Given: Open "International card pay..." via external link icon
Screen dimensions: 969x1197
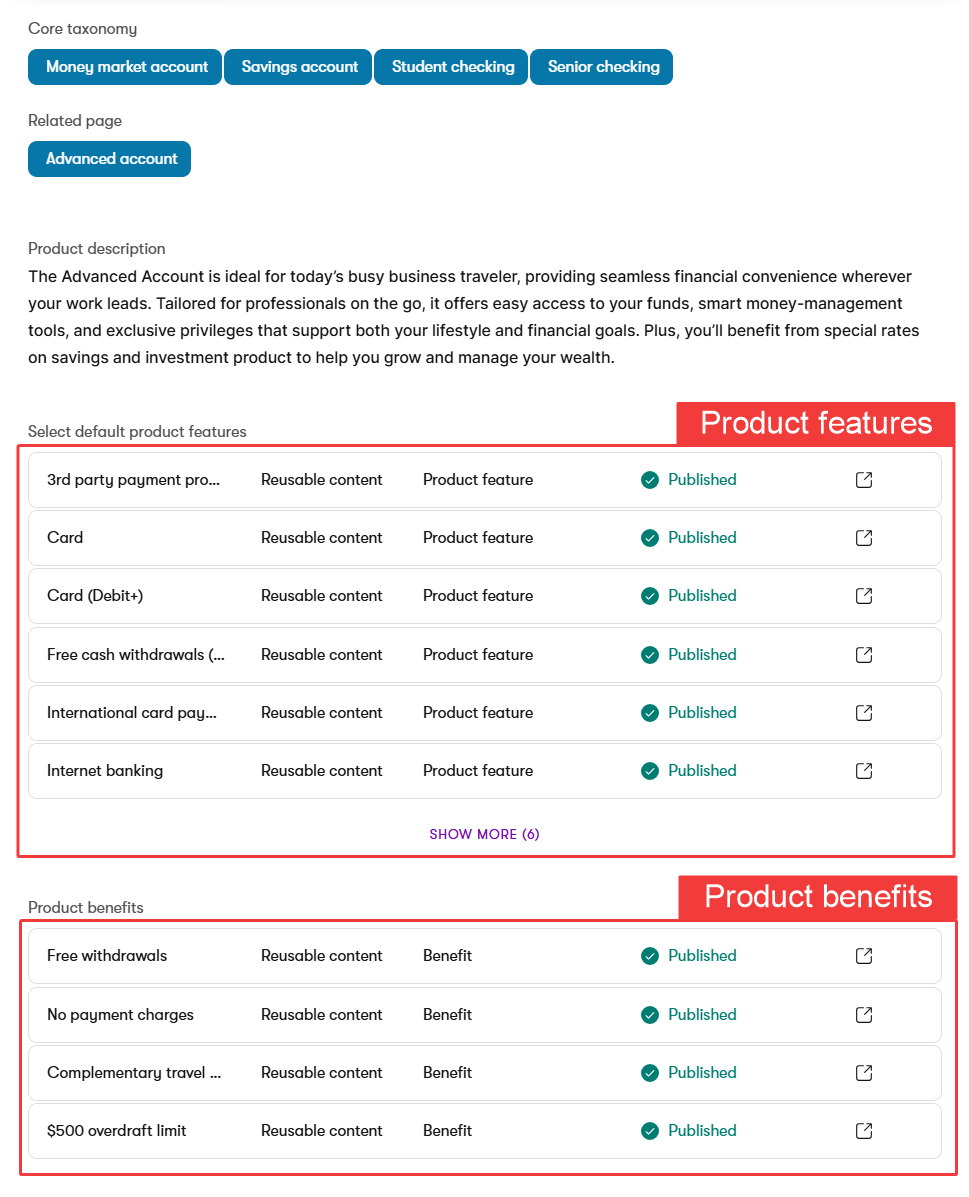Looking at the screenshot, I should [862, 712].
